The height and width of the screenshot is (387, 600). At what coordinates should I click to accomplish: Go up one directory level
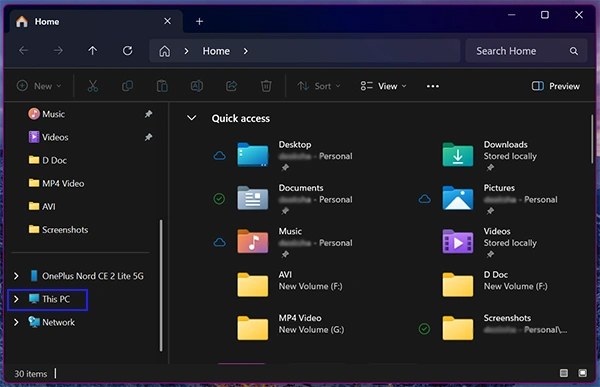click(93, 51)
